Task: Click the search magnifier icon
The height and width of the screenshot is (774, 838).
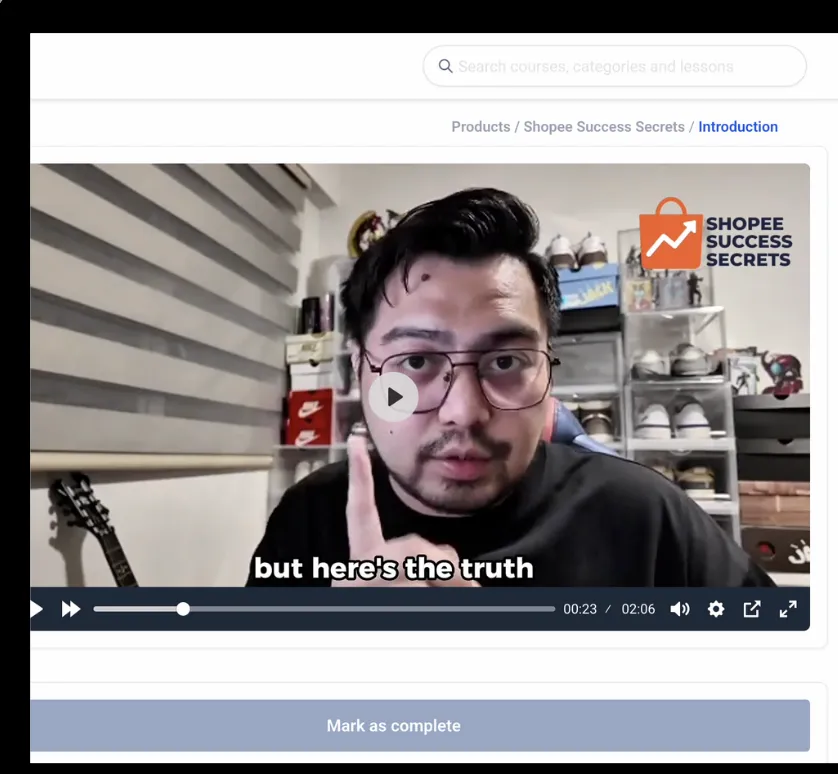Action: (445, 66)
